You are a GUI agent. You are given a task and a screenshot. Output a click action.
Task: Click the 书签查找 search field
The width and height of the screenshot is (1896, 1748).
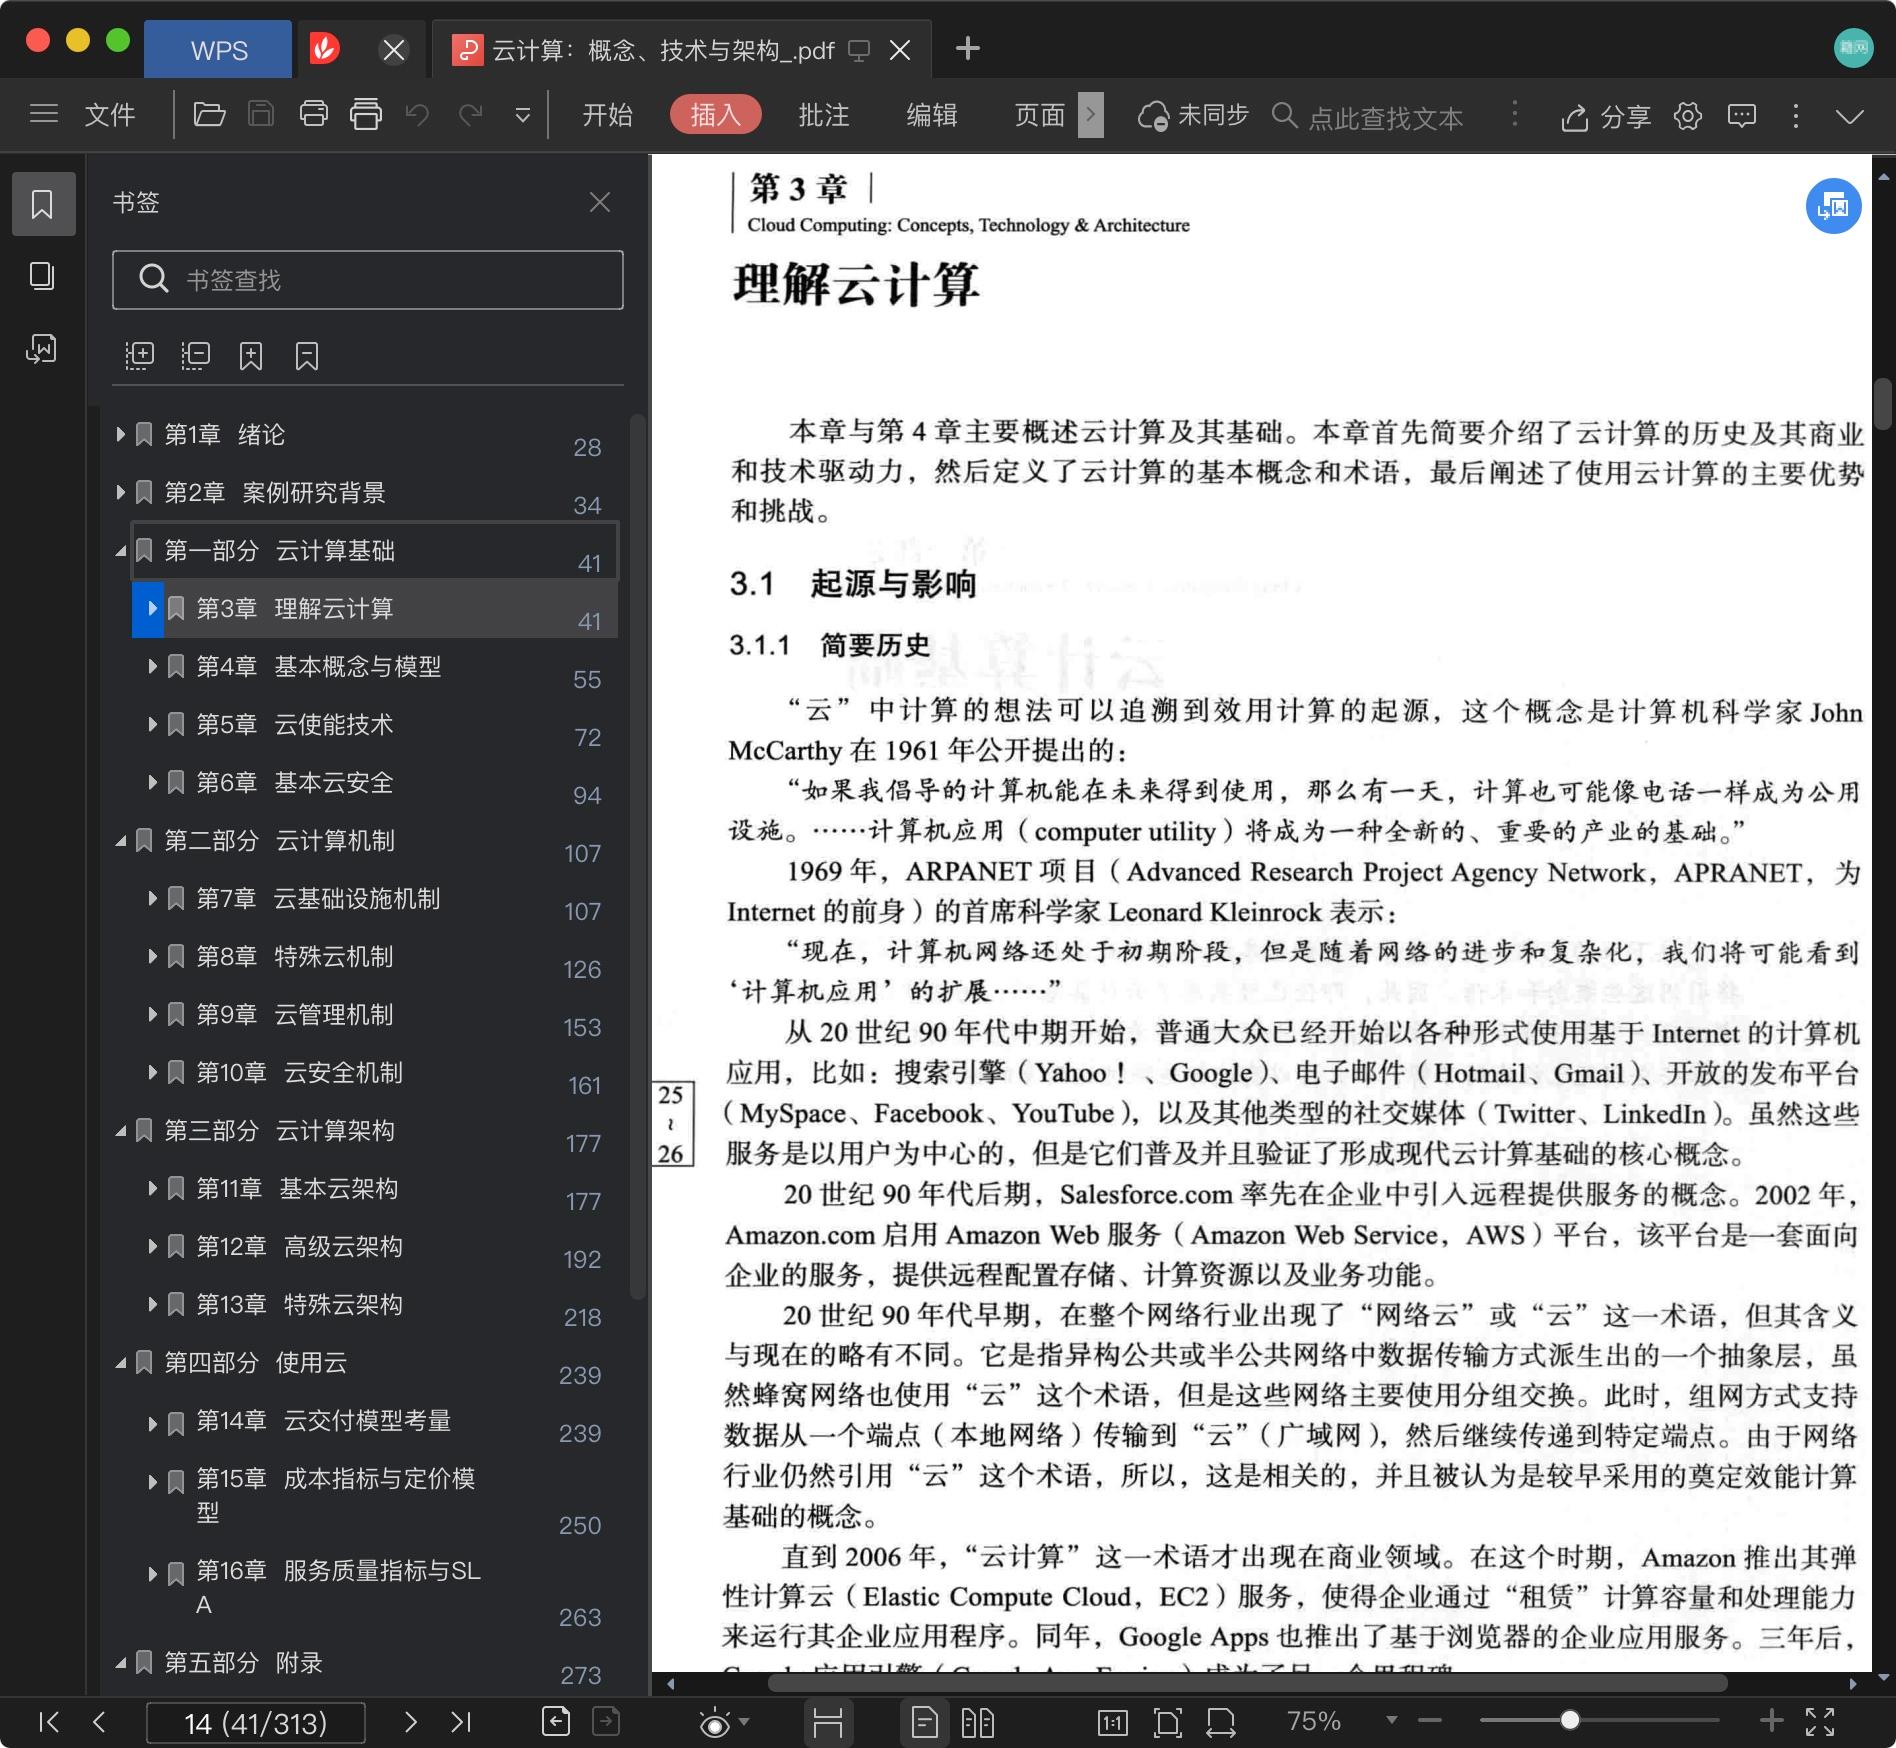tap(368, 280)
